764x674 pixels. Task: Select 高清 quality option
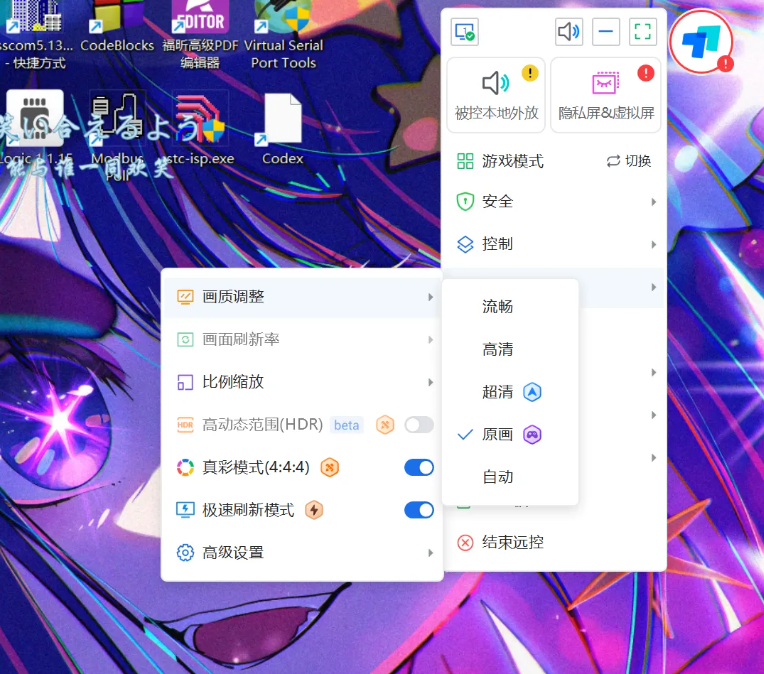(x=510, y=349)
